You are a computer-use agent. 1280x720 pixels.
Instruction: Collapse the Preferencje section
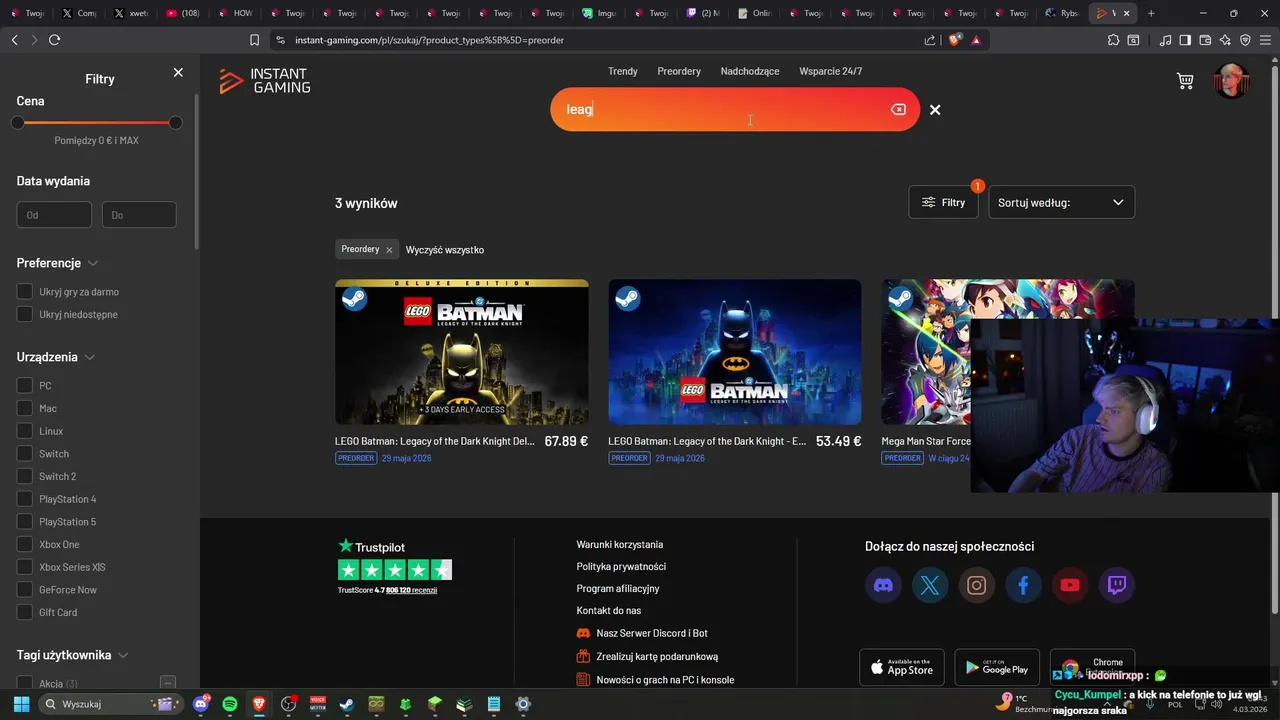93,263
